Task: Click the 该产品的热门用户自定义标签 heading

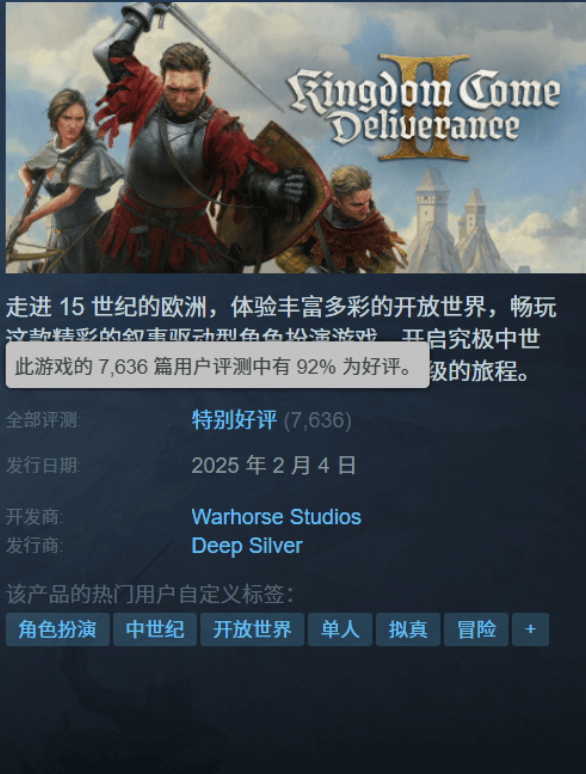Action: click(x=150, y=594)
